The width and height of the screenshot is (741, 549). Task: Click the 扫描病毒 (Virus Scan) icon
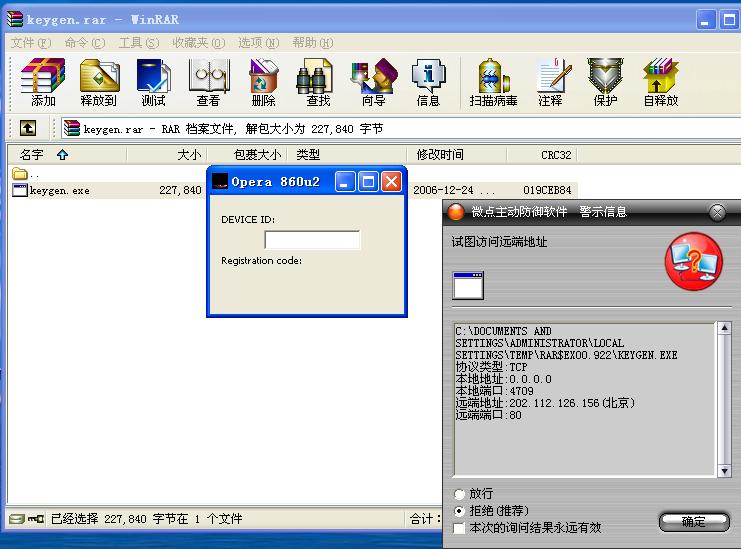click(x=493, y=82)
